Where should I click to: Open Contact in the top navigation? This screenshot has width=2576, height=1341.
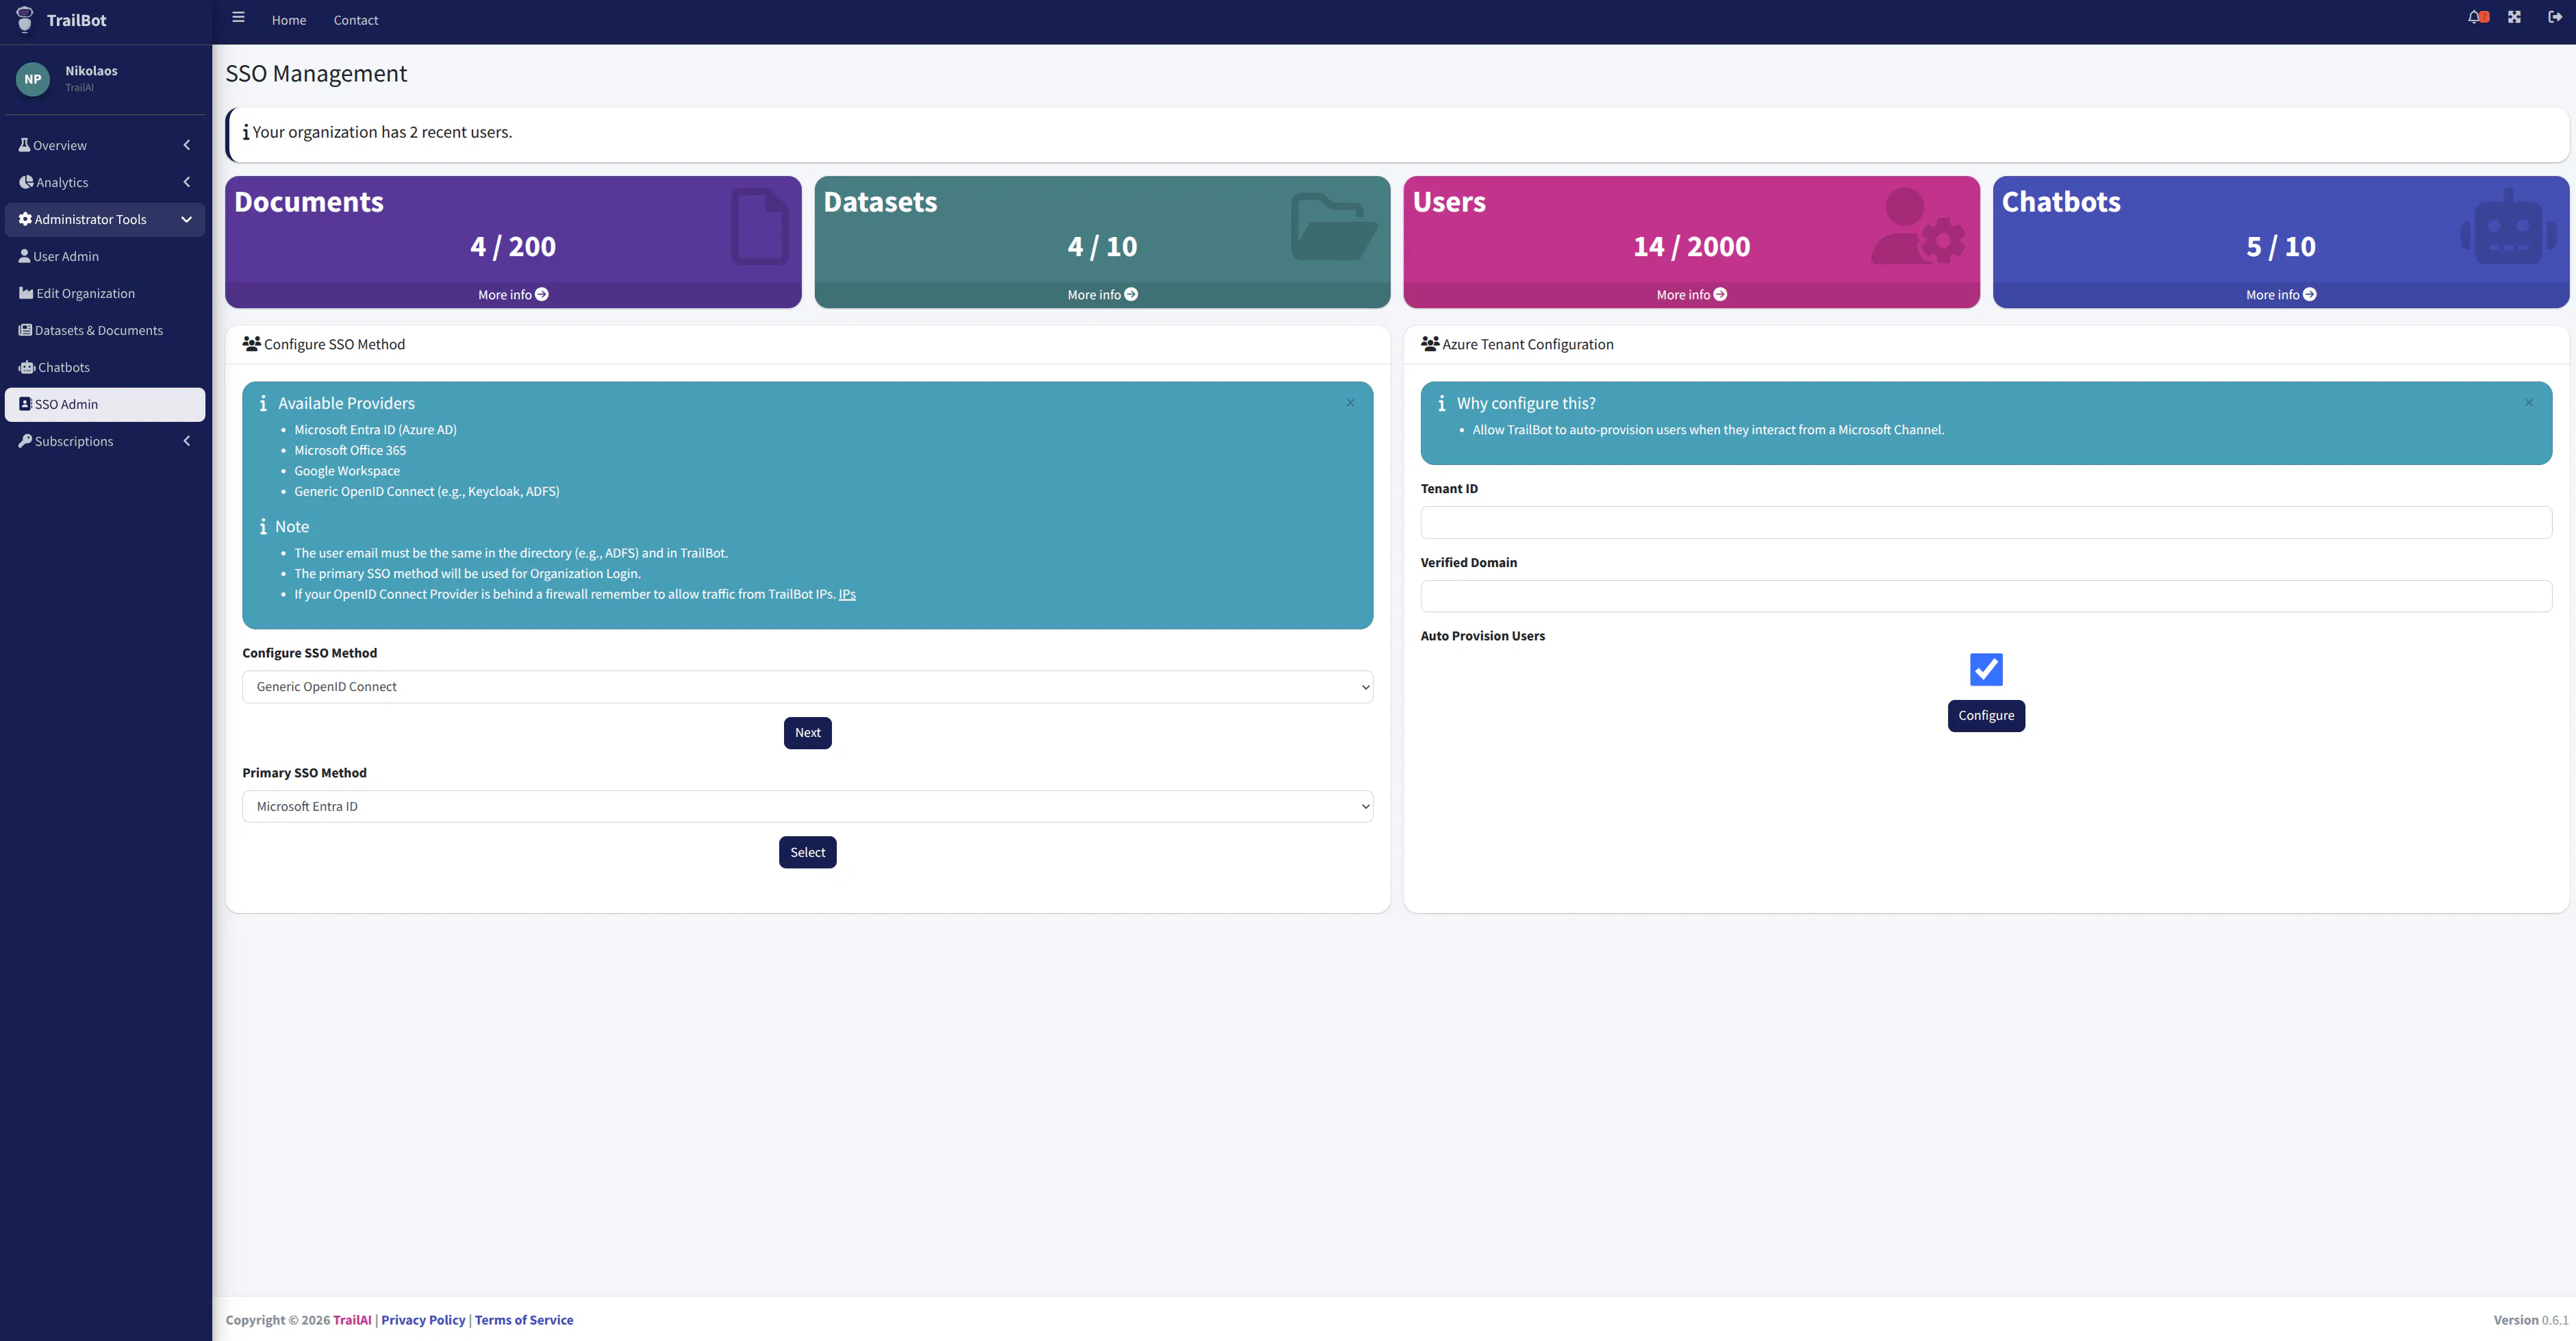coord(356,20)
